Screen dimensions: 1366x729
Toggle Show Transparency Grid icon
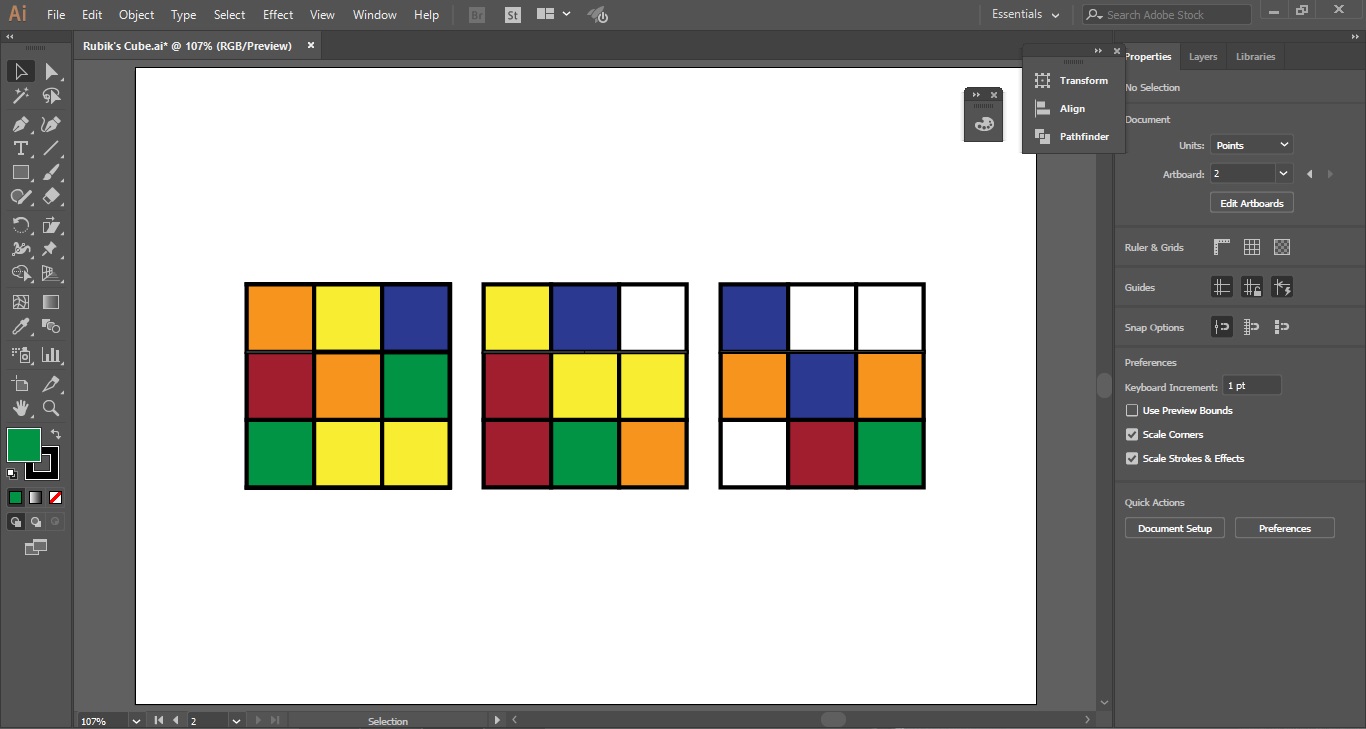1282,247
